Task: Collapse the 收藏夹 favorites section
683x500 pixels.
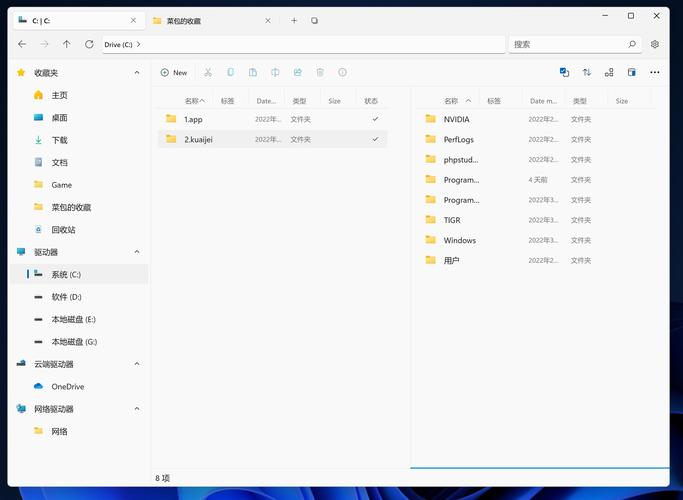Action: point(137,73)
